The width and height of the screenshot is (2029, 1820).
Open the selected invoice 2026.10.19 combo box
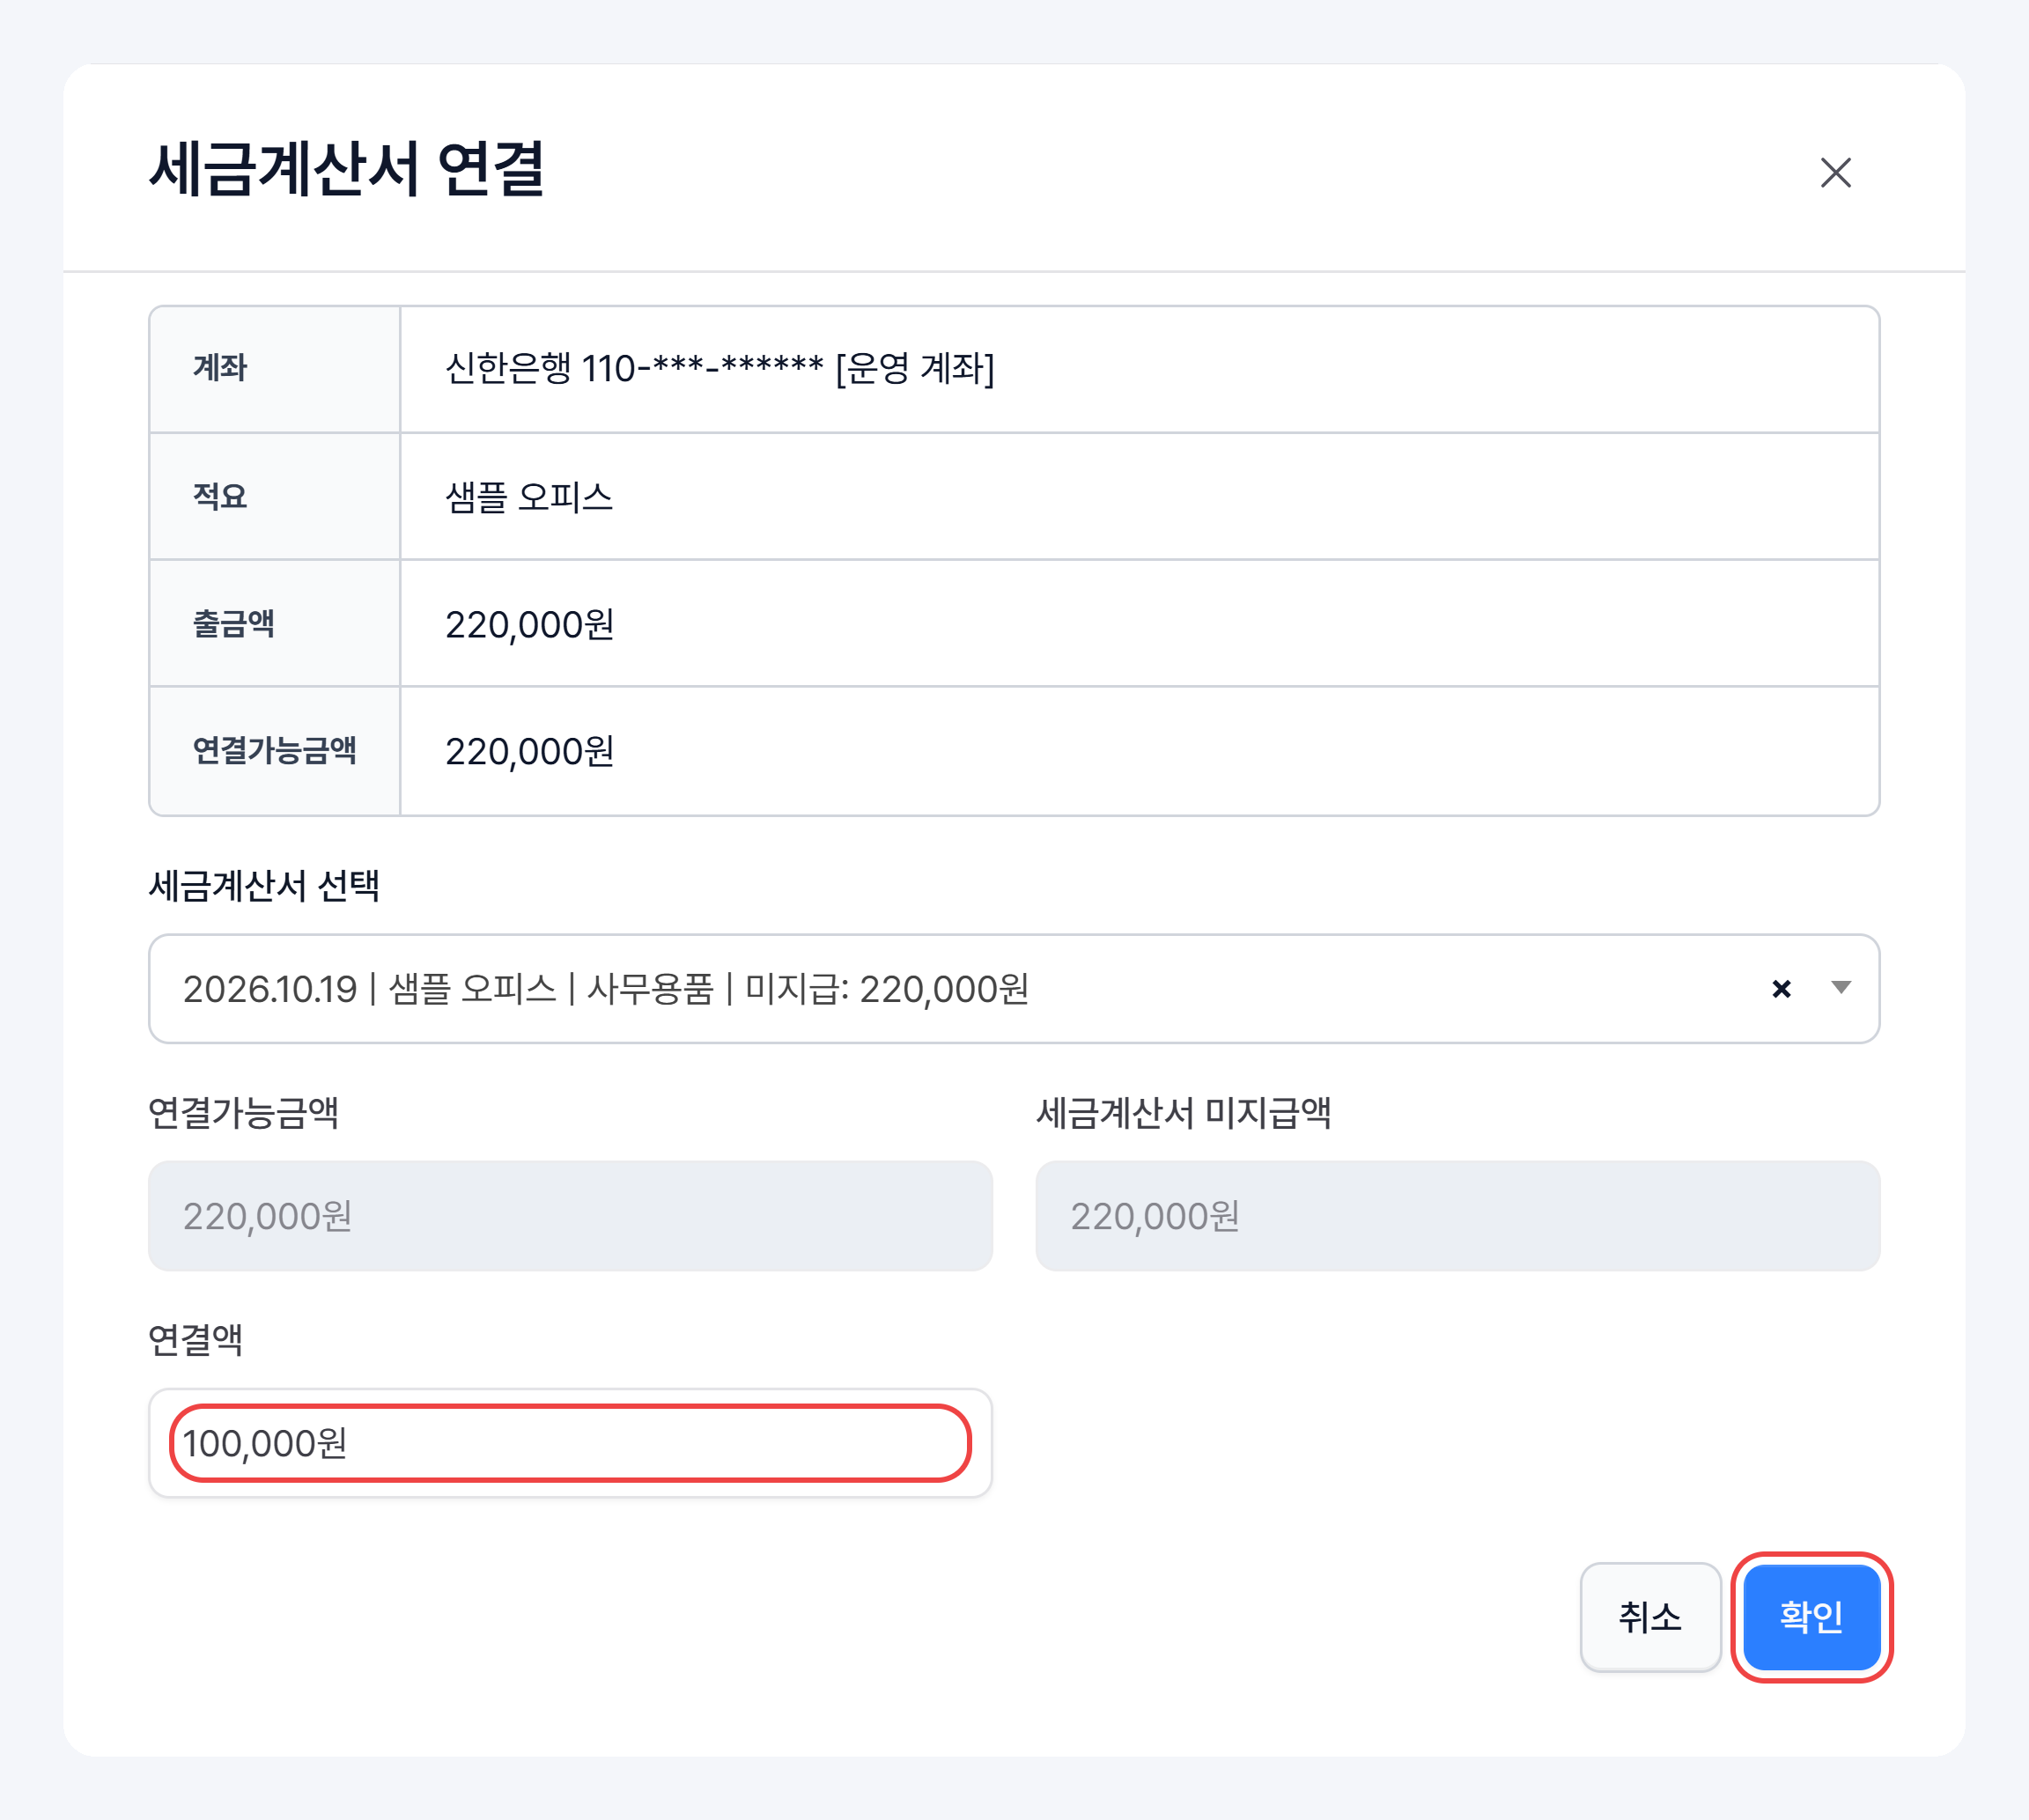coord(1014,989)
